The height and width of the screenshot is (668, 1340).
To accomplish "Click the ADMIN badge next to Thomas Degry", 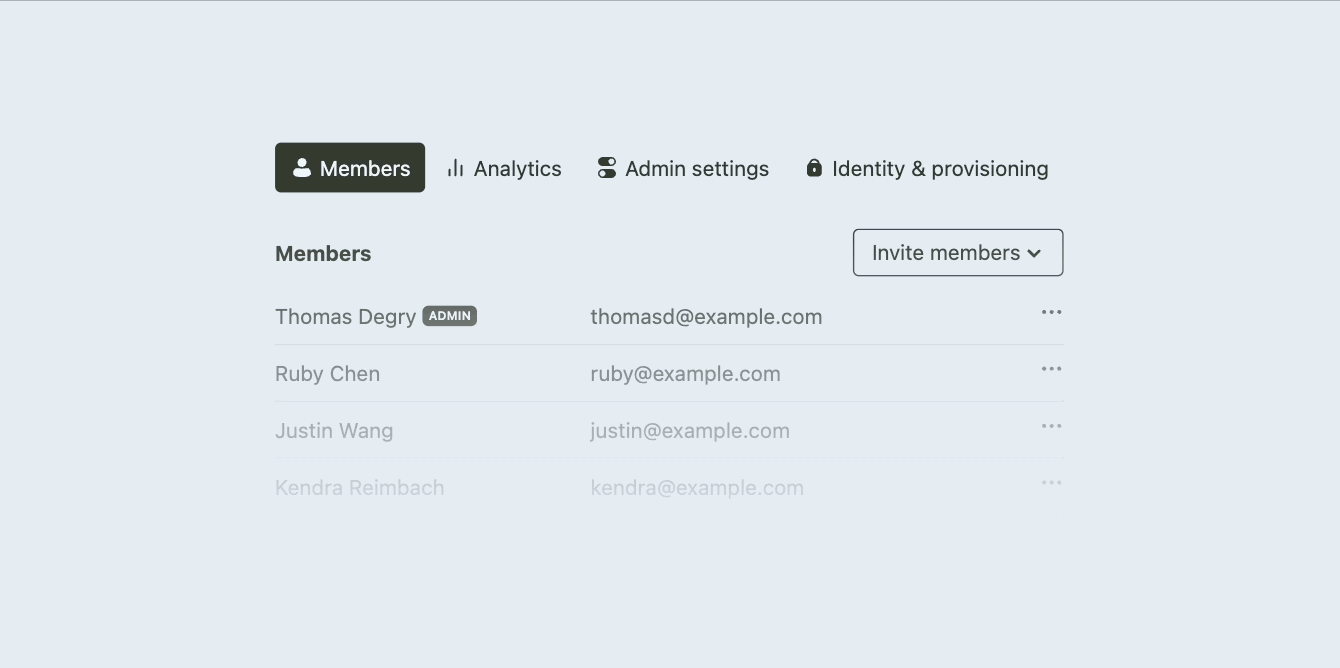I will click(450, 316).
